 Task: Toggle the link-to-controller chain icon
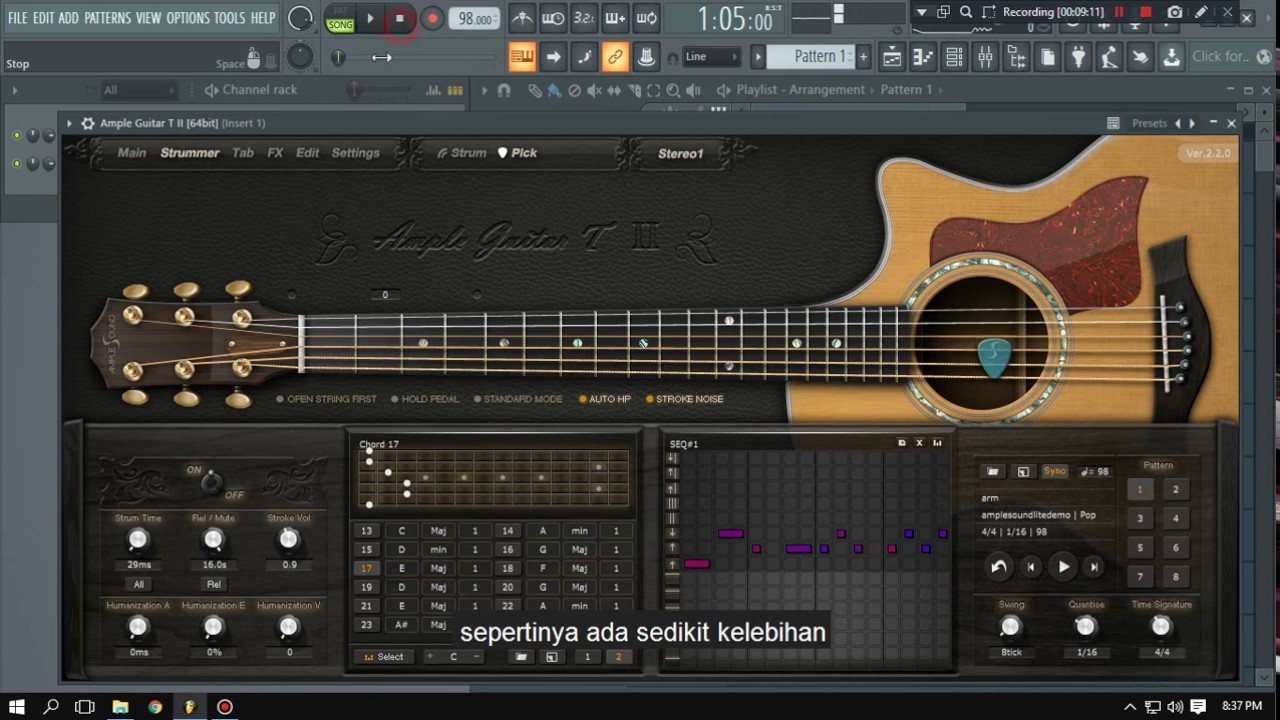click(615, 57)
